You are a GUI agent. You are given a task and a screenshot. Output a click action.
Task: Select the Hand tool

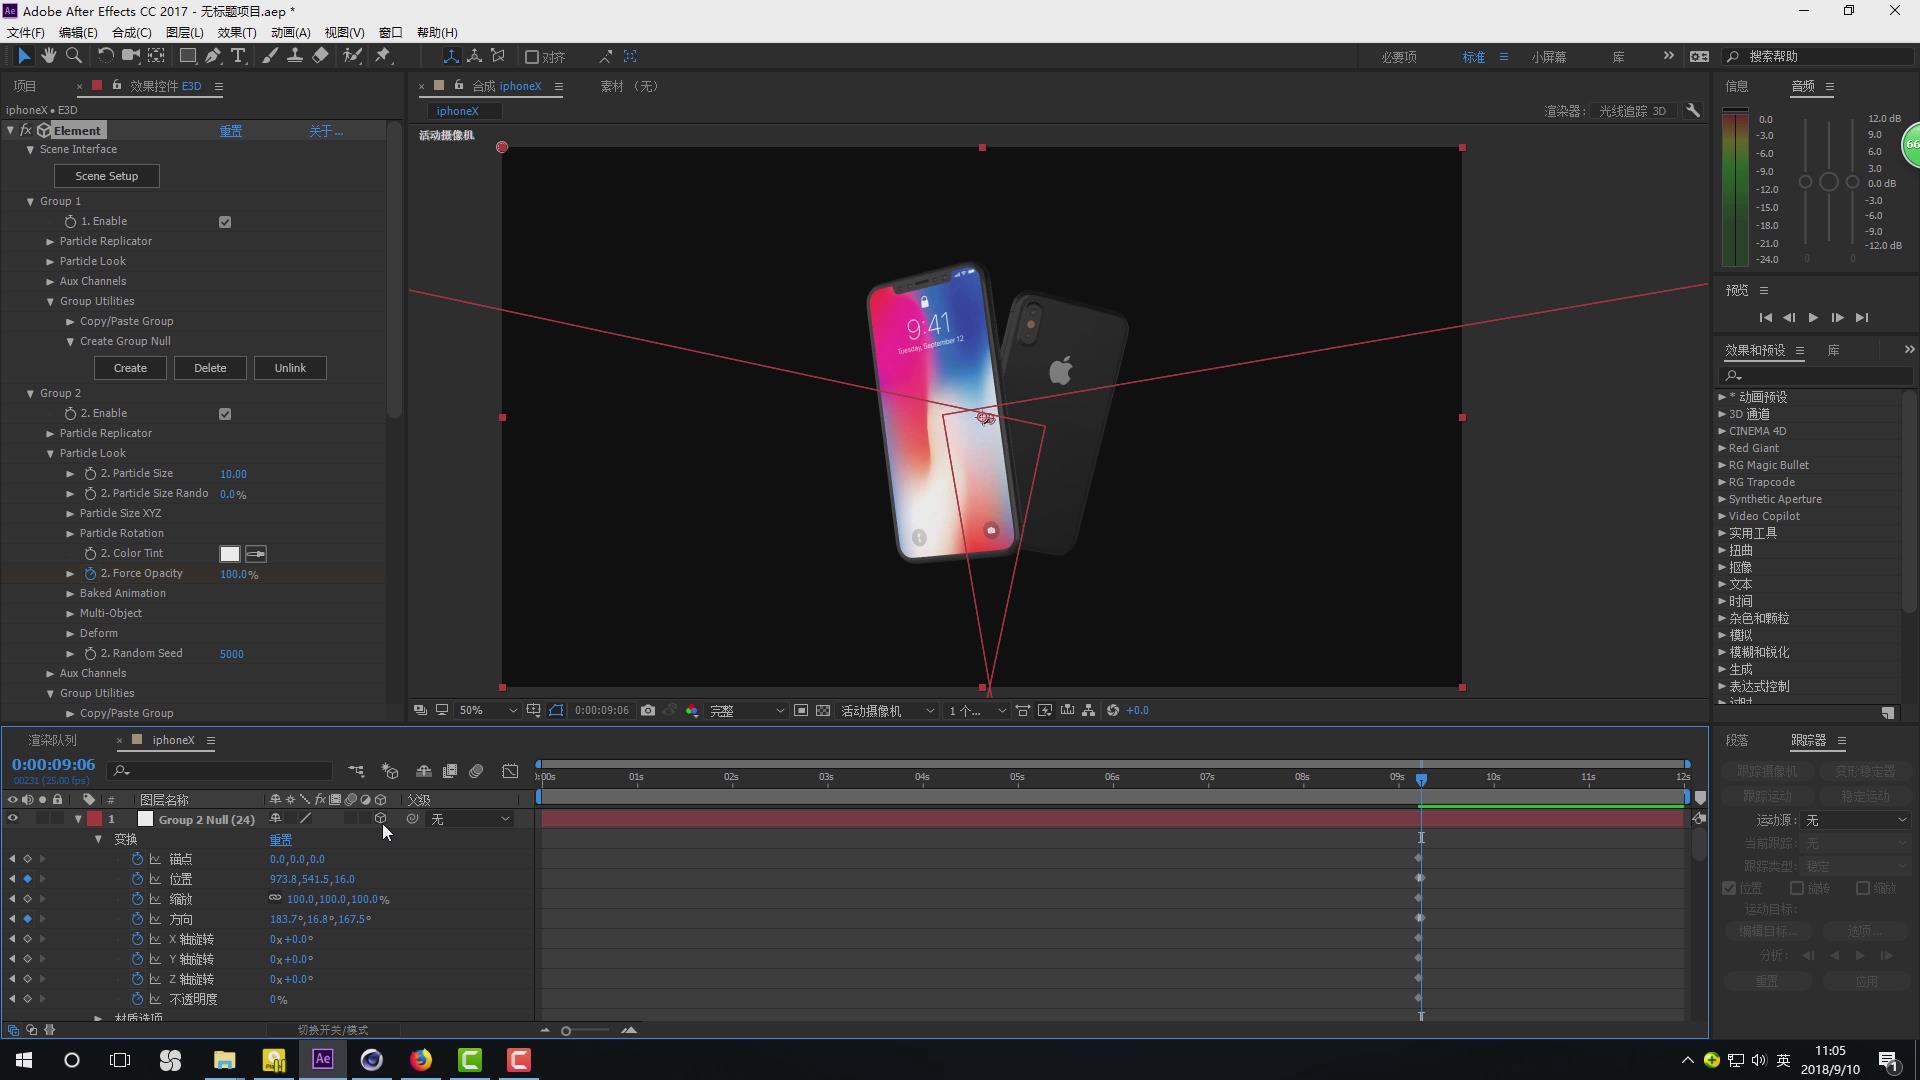coord(48,56)
